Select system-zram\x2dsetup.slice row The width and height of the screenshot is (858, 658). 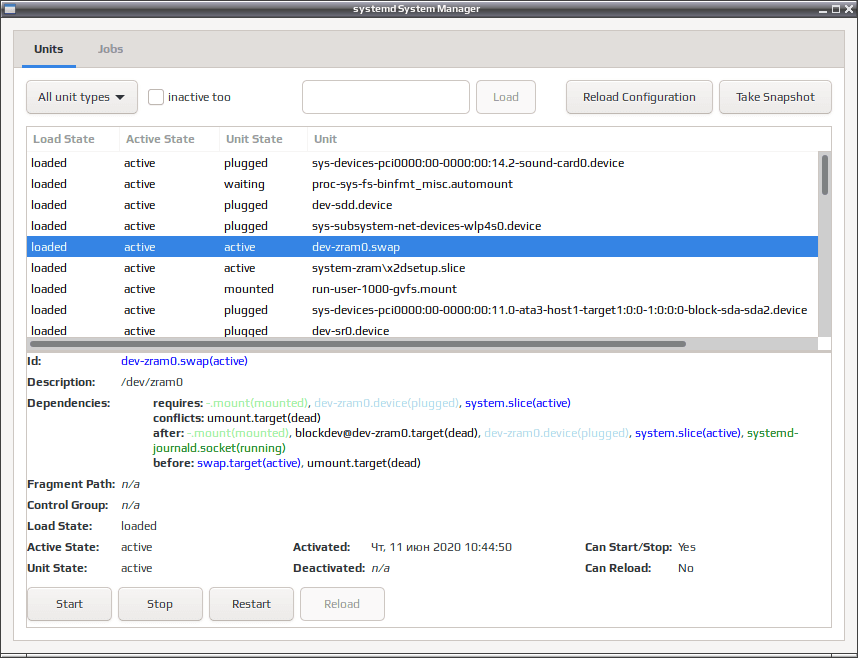coord(422,268)
